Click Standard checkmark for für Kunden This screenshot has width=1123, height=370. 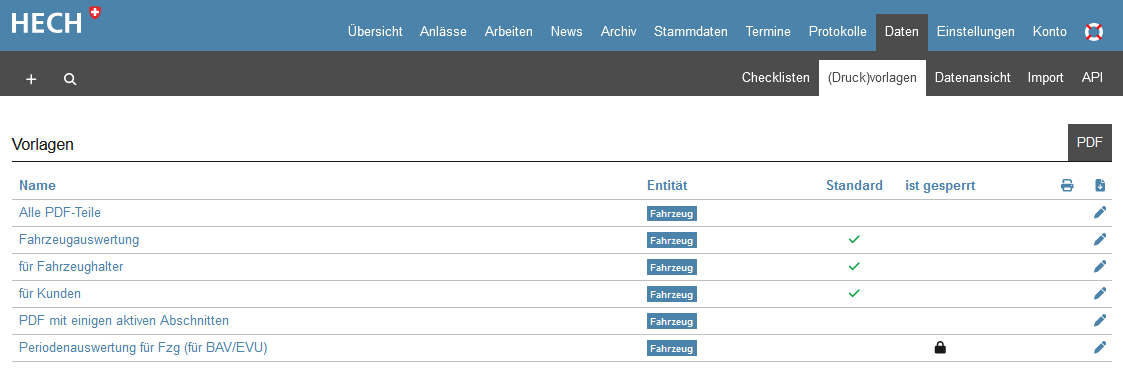pos(854,293)
